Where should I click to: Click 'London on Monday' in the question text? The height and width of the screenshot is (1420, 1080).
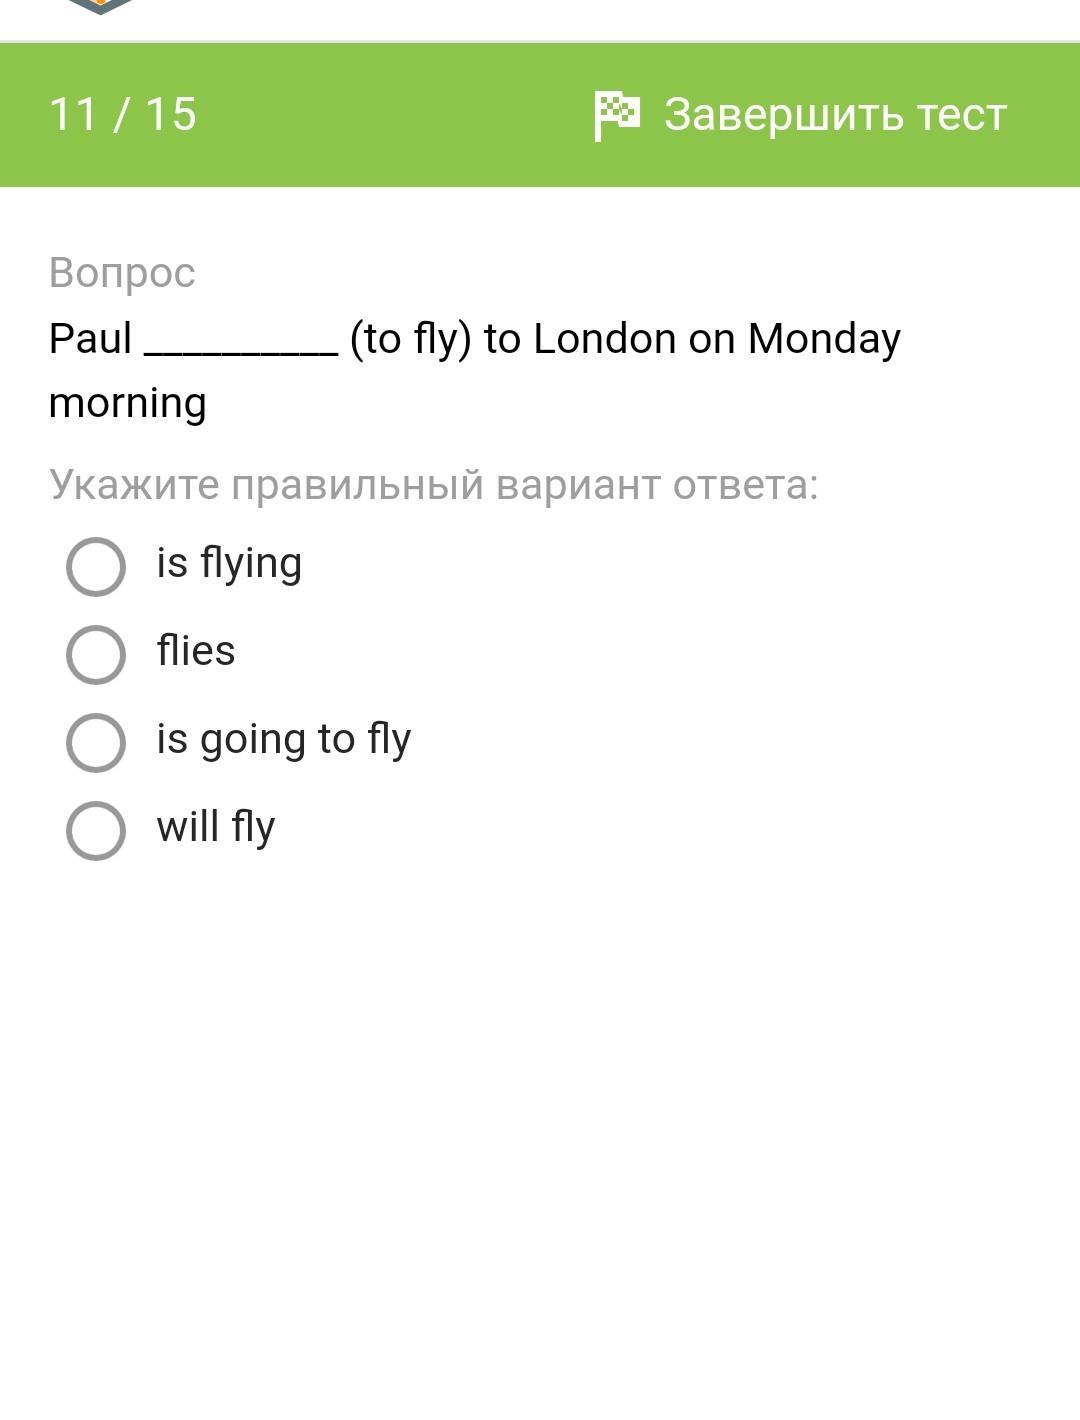[716, 339]
